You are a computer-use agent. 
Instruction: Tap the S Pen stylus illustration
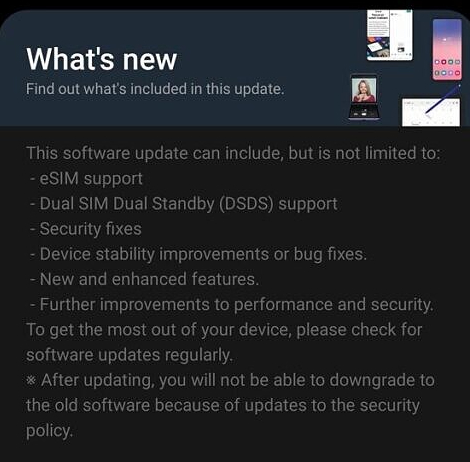click(443, 99)
